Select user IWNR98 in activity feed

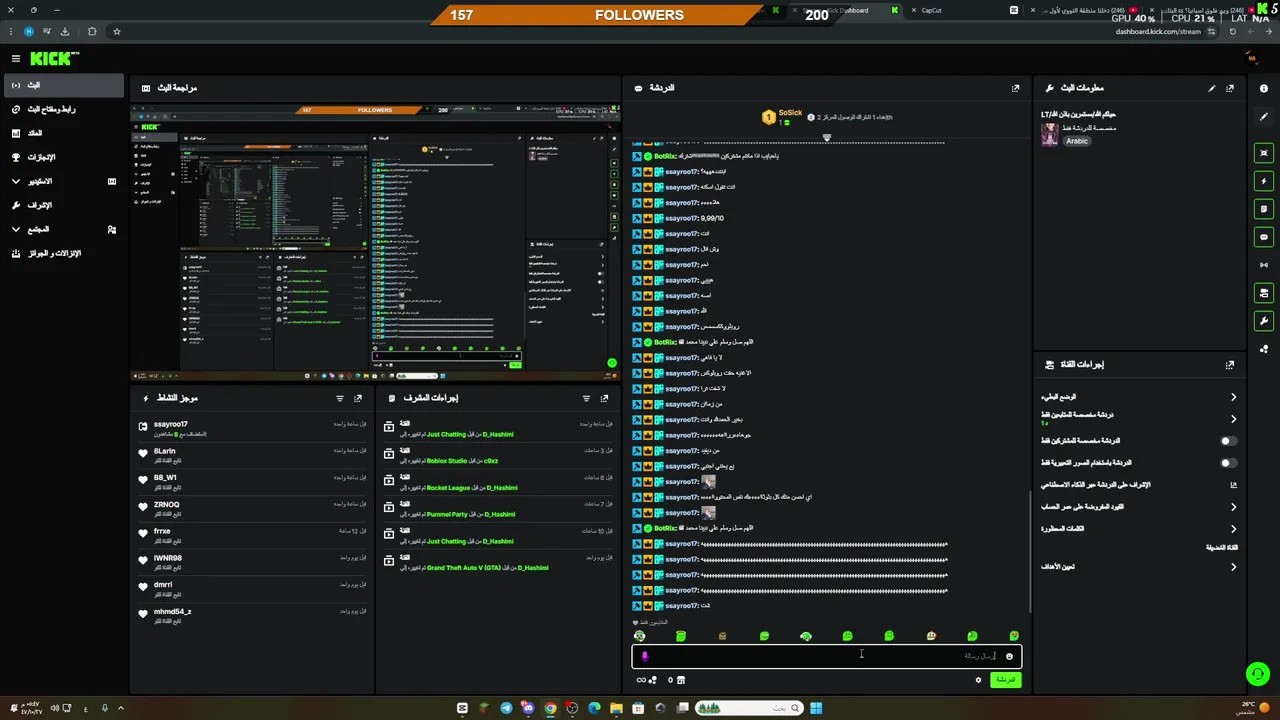point(167,558)
